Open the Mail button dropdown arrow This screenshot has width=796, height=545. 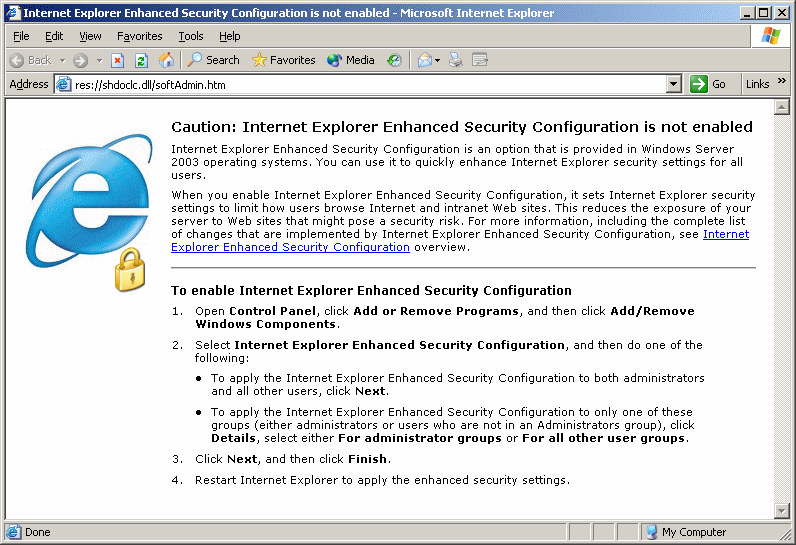[437, 60]
